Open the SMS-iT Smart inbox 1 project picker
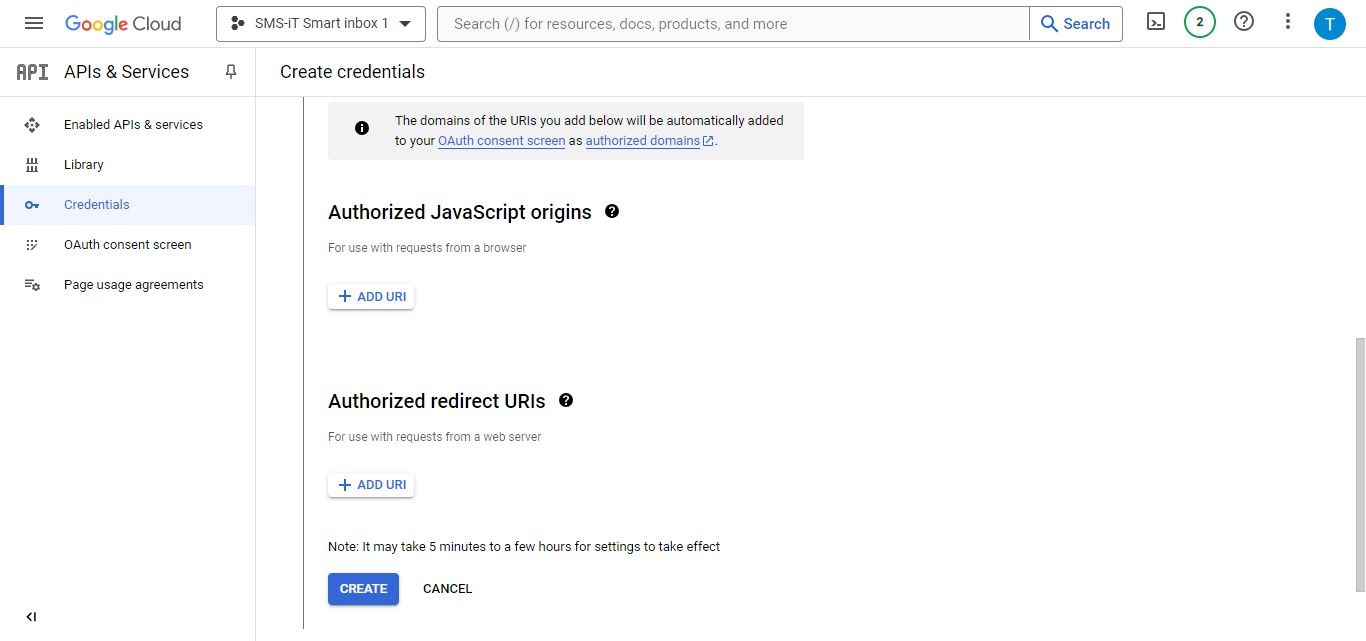Screen dimensions: 1366x641 click(x=320, y=23)
